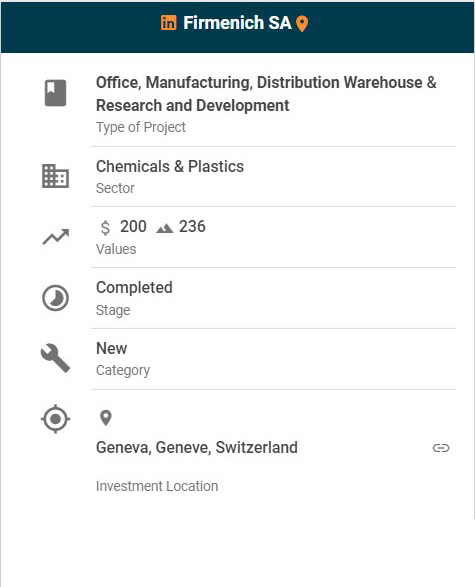Click the target crosshair icon for Investment Location
Viewport: 475px width, 587px height.
tap(55, 419)
